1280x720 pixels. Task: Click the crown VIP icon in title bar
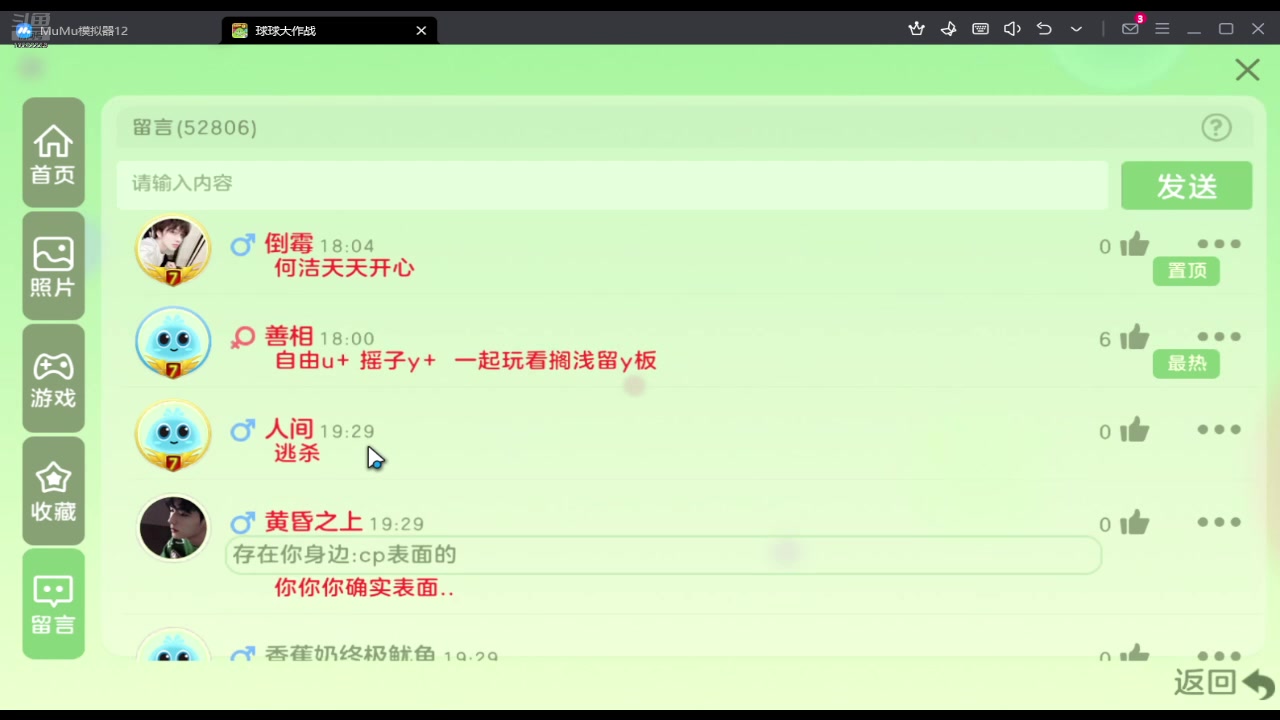coord(916,29)
